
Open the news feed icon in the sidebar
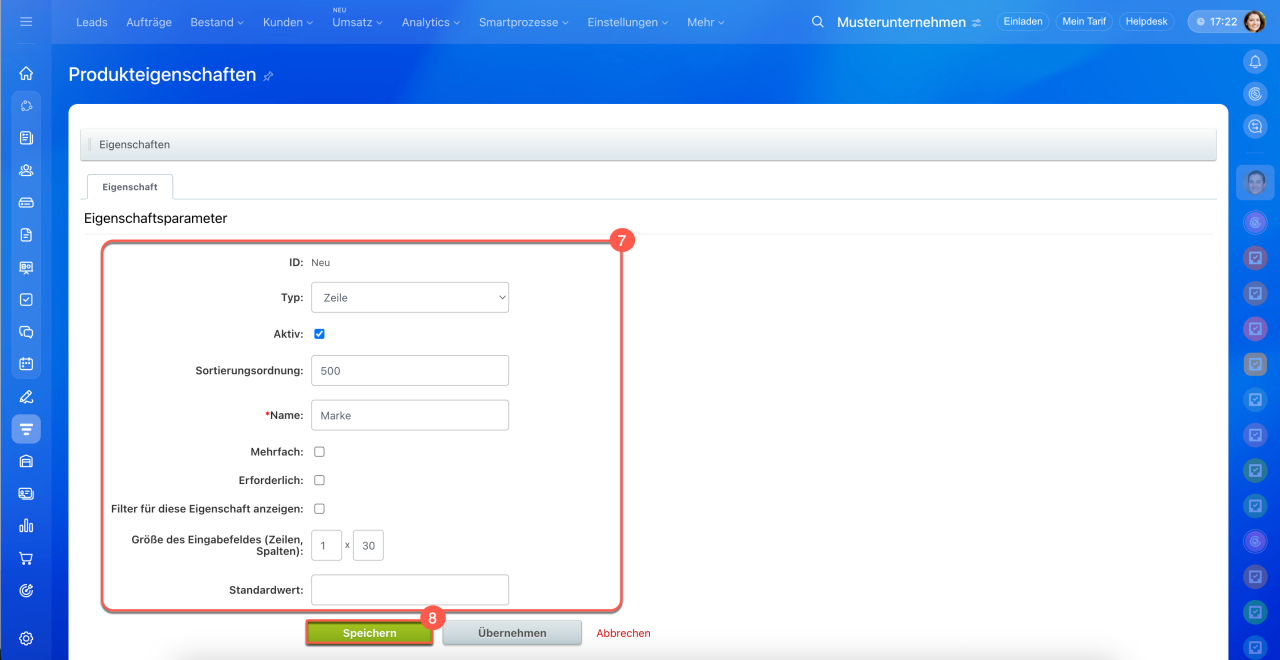[x=26, y=137]
